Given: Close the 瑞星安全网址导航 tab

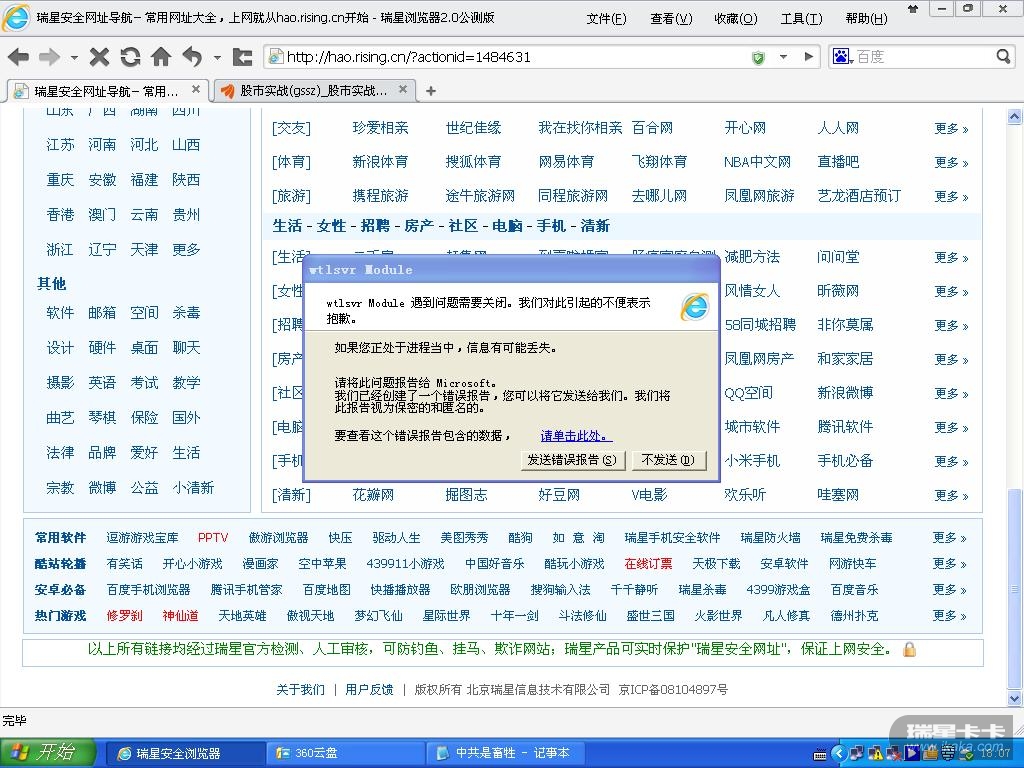Looking at the screenshot, I should 196,89.
